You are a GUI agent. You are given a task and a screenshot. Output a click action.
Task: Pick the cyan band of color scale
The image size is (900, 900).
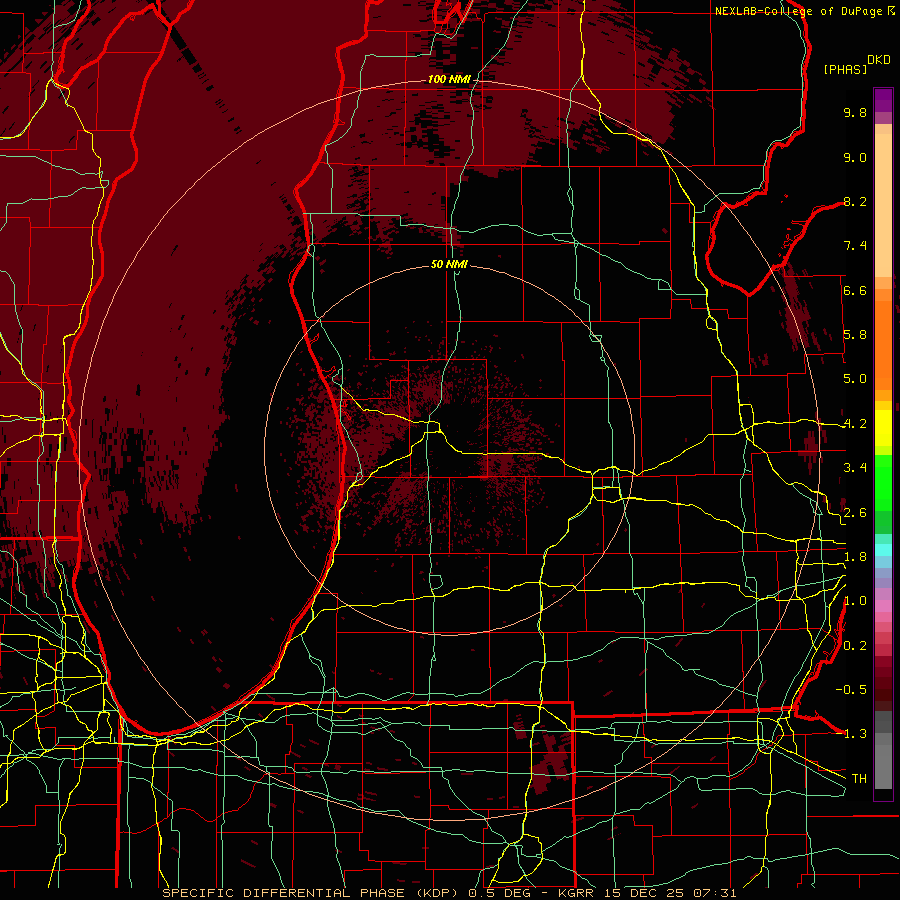click(883, 549)
